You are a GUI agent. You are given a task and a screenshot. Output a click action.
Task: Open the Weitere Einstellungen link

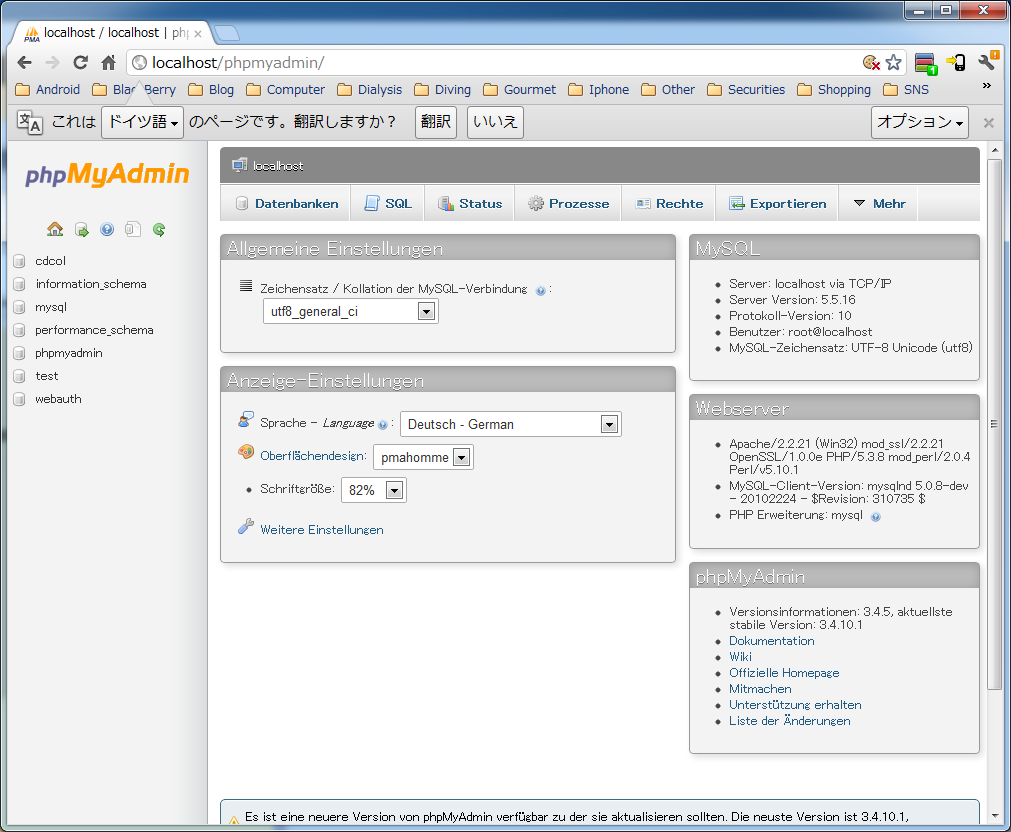[322, 530]
